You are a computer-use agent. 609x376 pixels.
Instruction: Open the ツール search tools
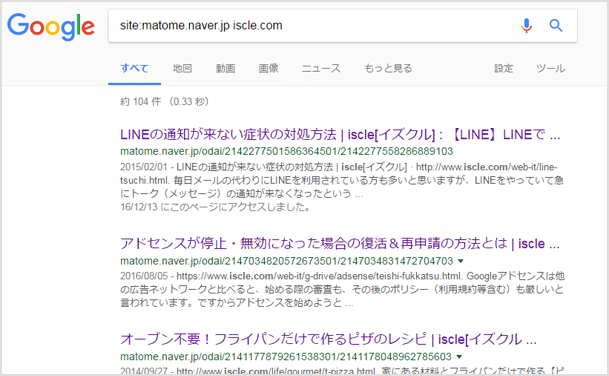point(551,68)
